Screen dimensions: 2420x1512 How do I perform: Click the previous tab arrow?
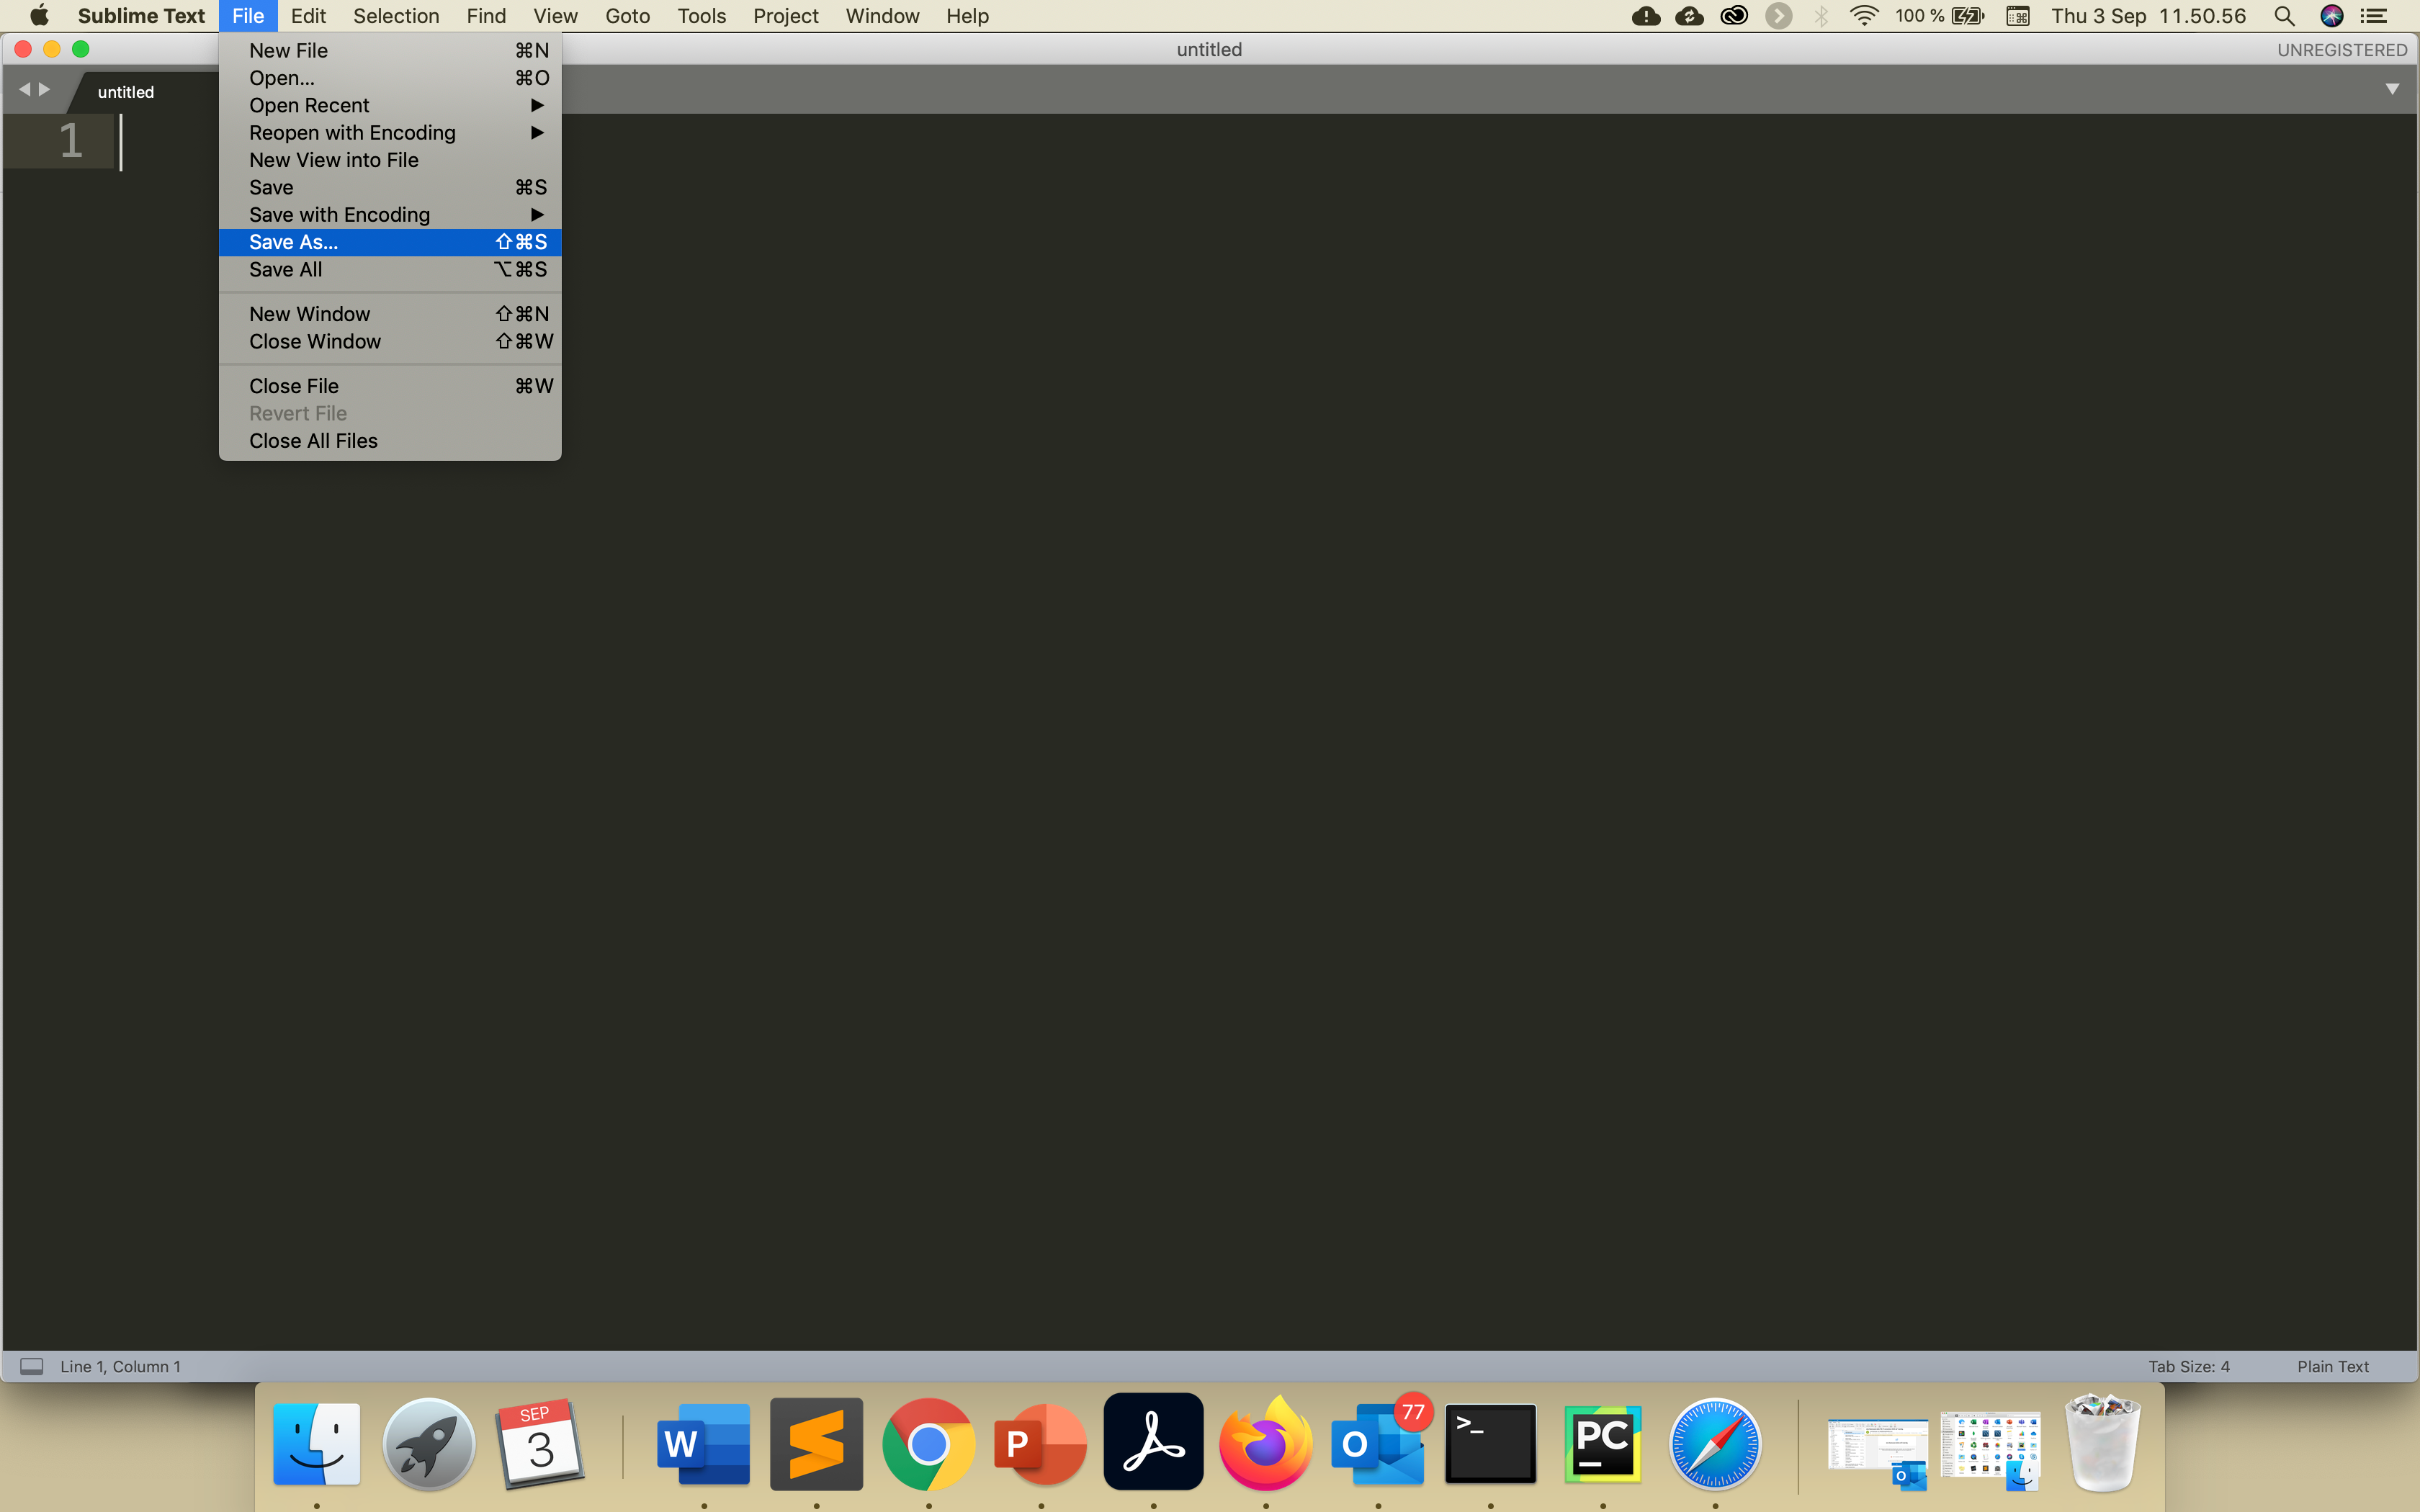click(x=25, y=90)
